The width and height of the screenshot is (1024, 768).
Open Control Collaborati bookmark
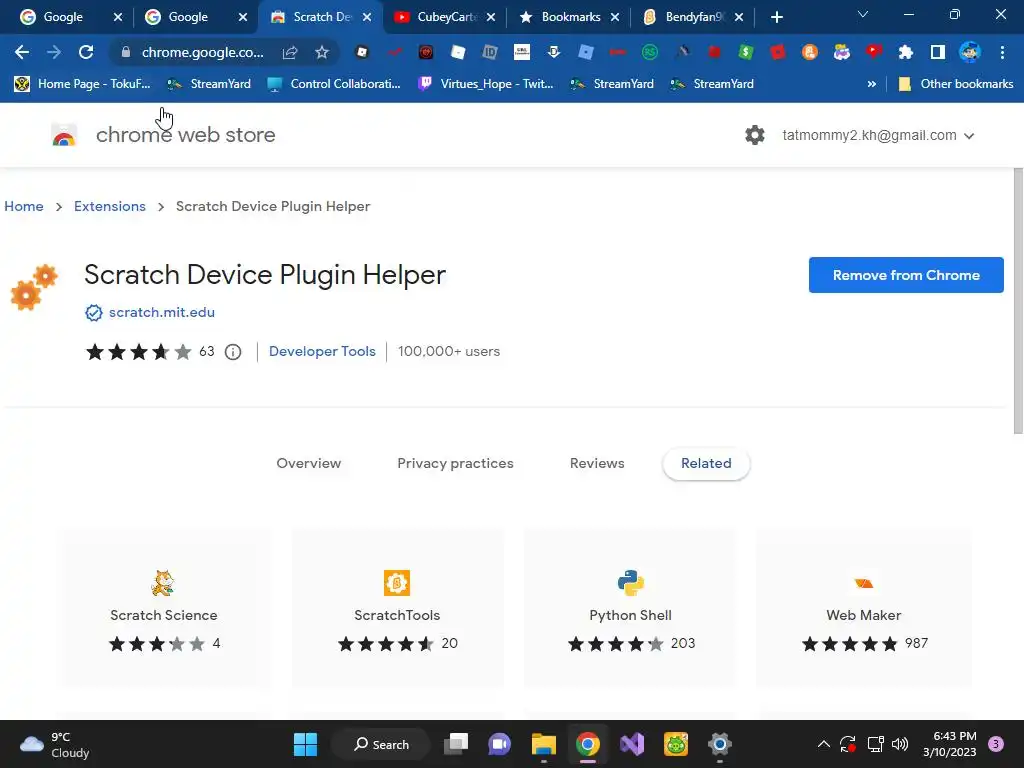[334, 84]
